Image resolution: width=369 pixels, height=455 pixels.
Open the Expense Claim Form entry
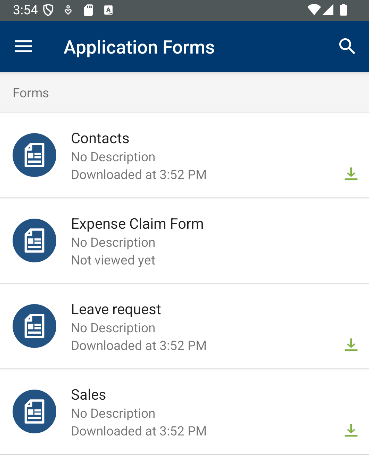[184, 241]
